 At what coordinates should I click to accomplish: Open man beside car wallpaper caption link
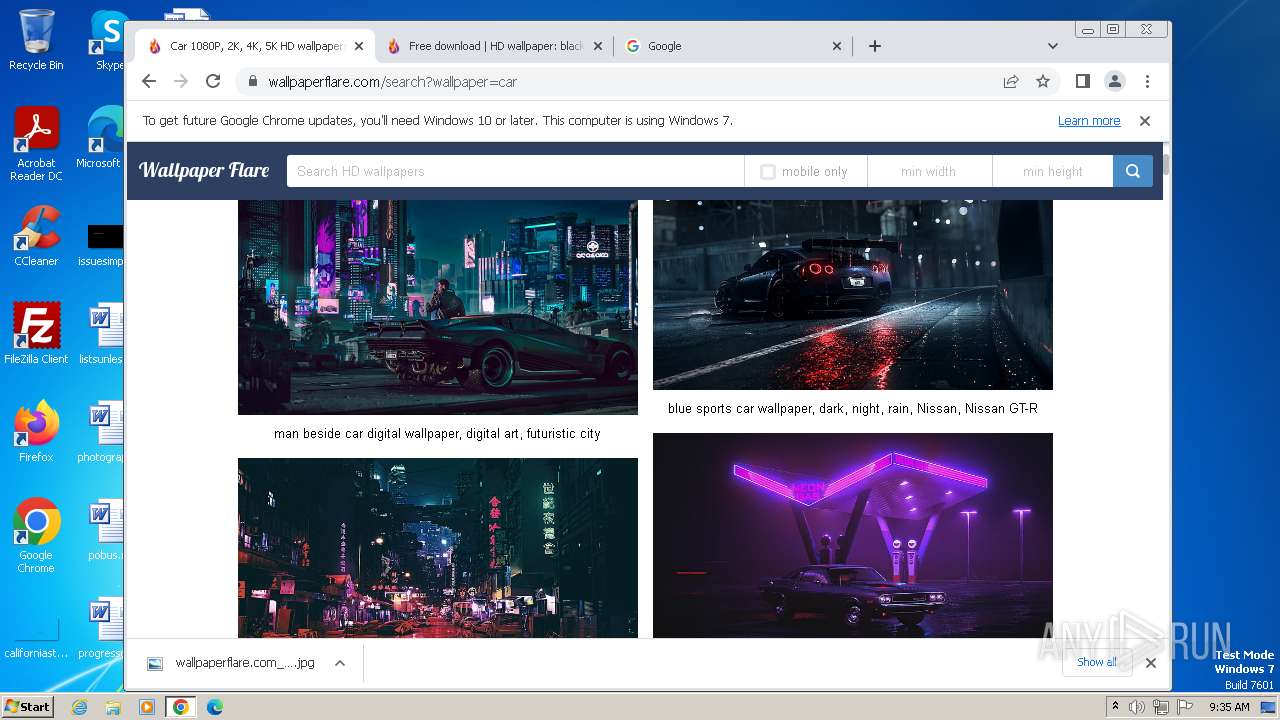coord(437,434)
